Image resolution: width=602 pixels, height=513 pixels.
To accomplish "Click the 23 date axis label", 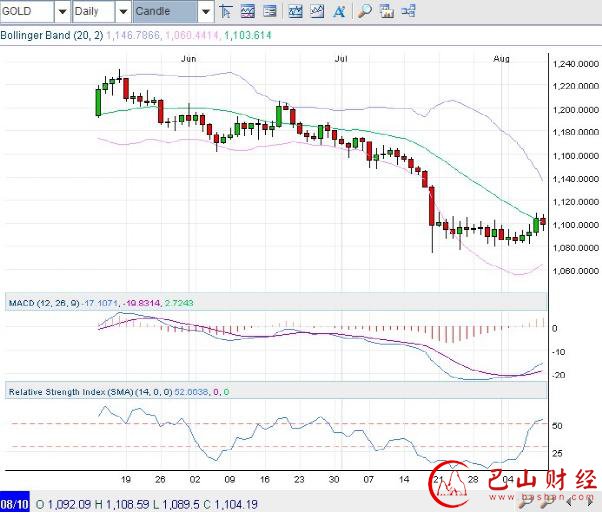I will tap(299, 480).
